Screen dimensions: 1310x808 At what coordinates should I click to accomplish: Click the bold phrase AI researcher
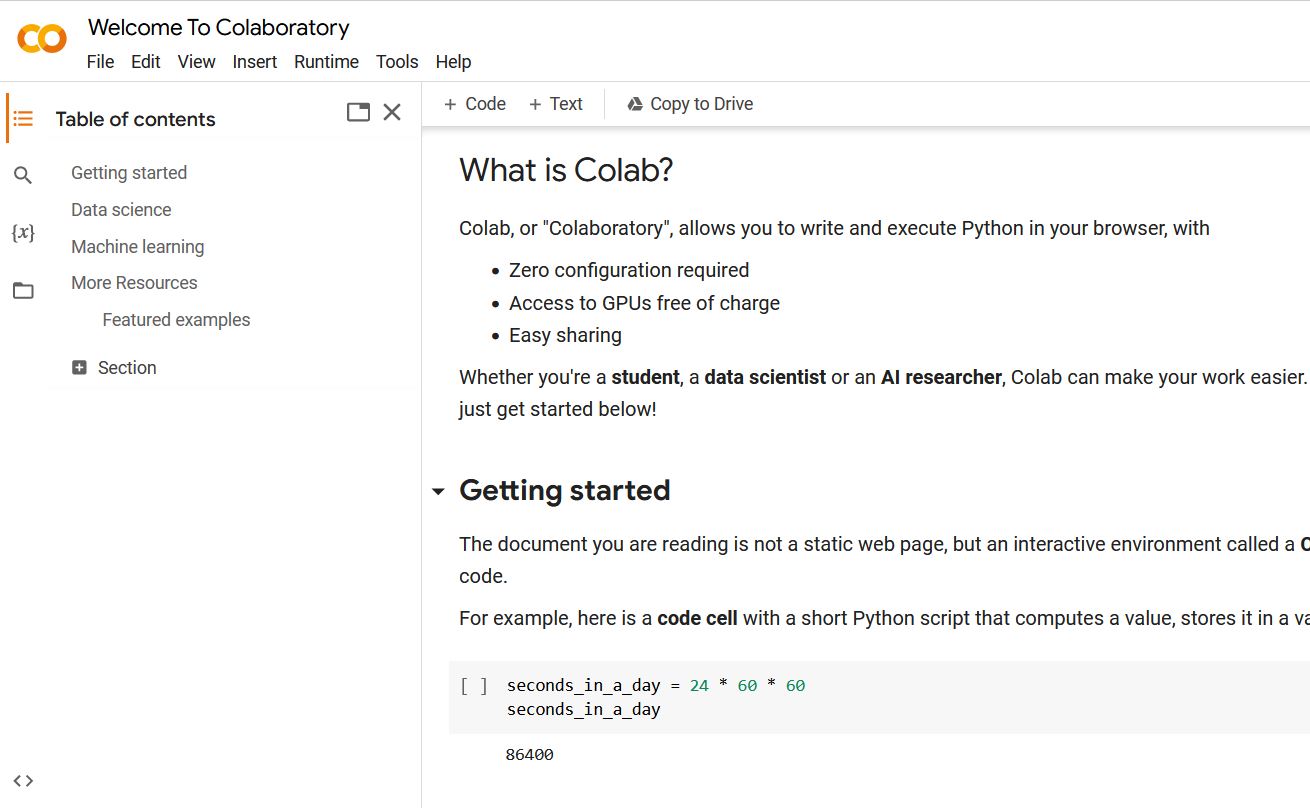941,378
